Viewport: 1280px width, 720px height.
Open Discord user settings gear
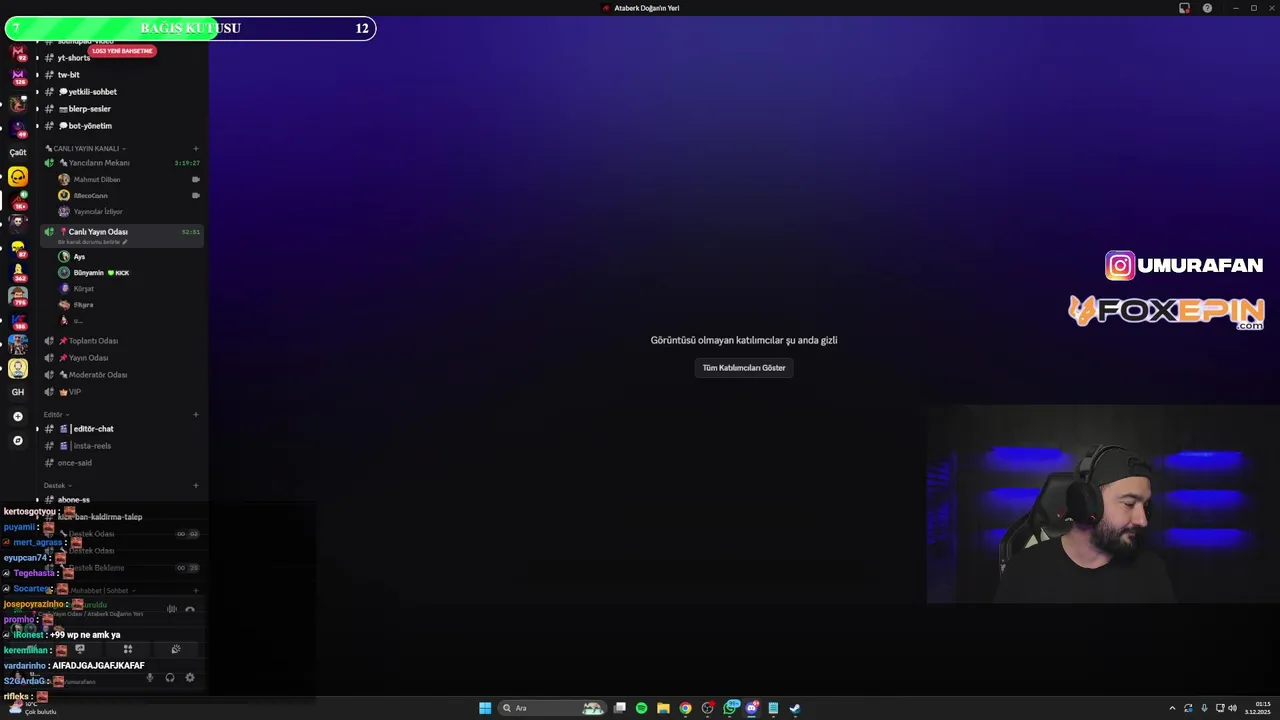[x=190, y=678]
